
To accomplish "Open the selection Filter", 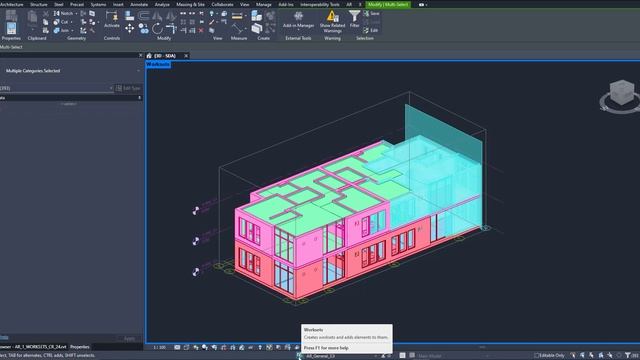I will (x=354, y=19).
